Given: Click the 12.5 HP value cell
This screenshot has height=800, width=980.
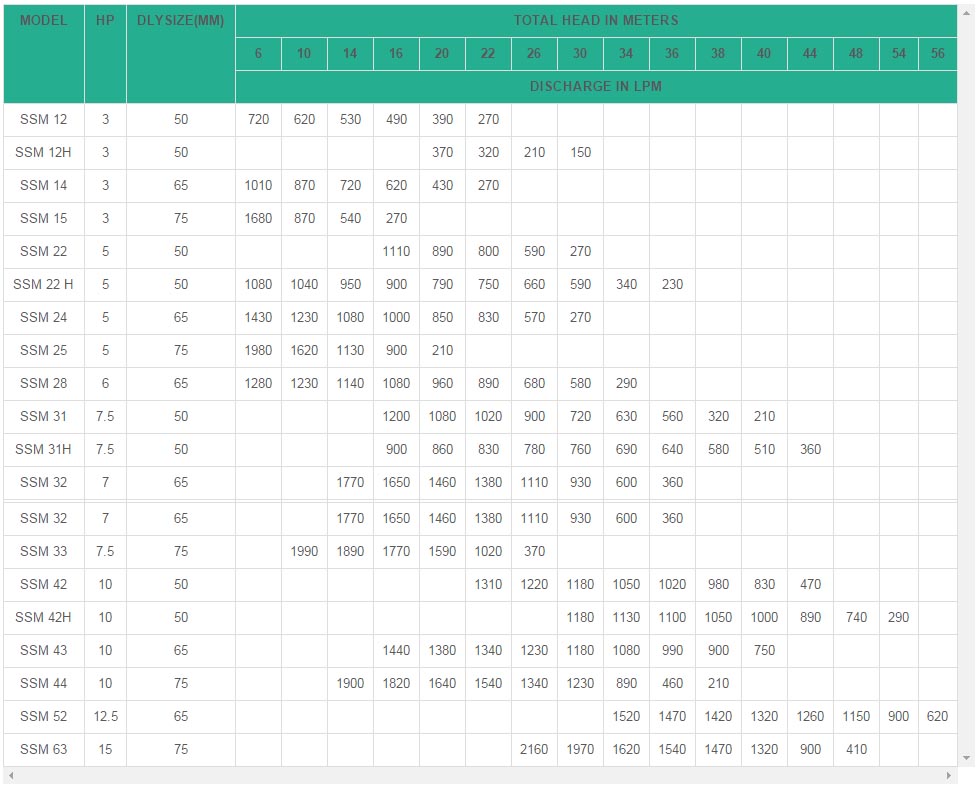Looking at the screenshot, I should point(105,716).
